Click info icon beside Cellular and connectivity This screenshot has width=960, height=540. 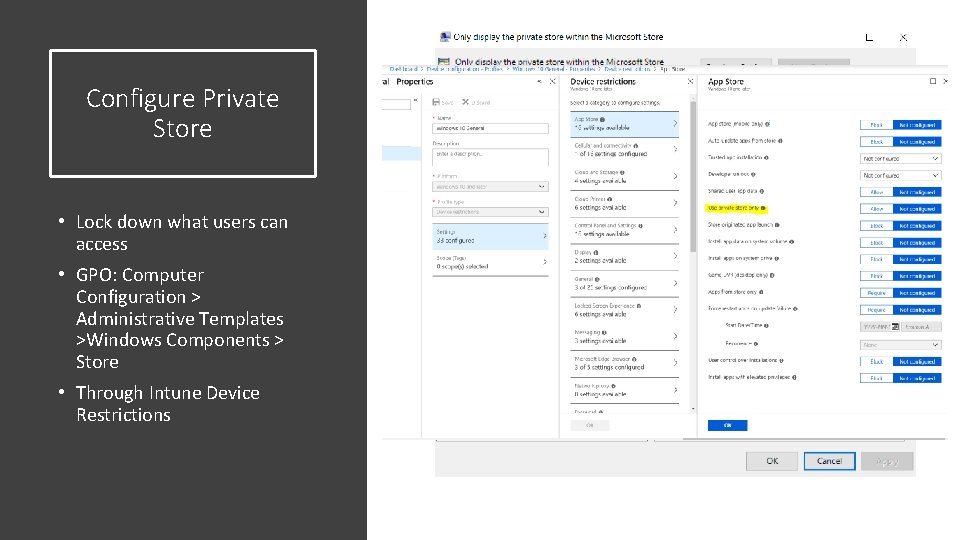[636, 146]
